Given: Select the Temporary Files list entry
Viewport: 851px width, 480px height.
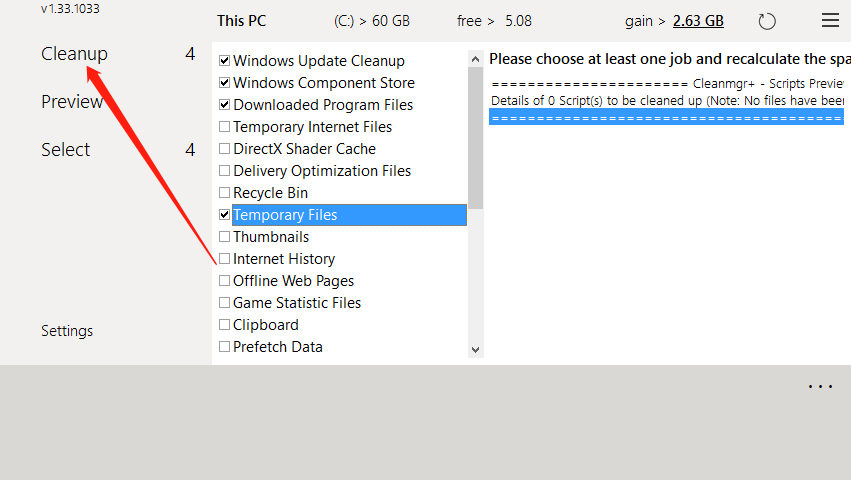Looking at the screenshot, I should (x=285, y=215).
